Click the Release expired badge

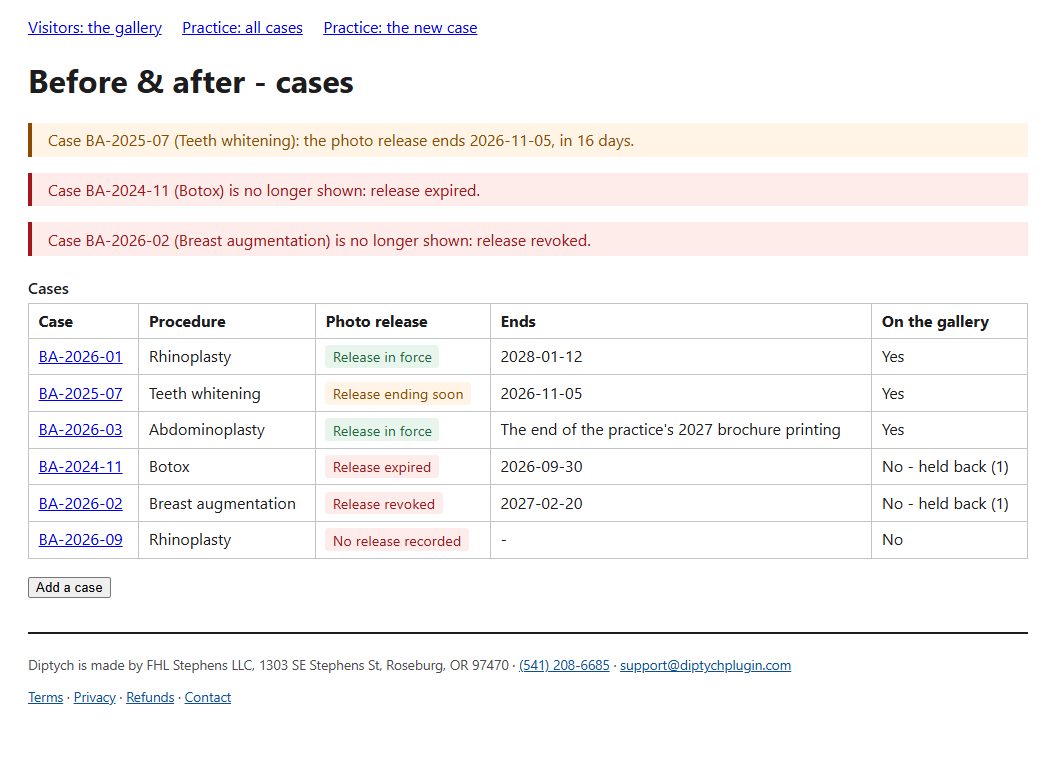point(382,467)
